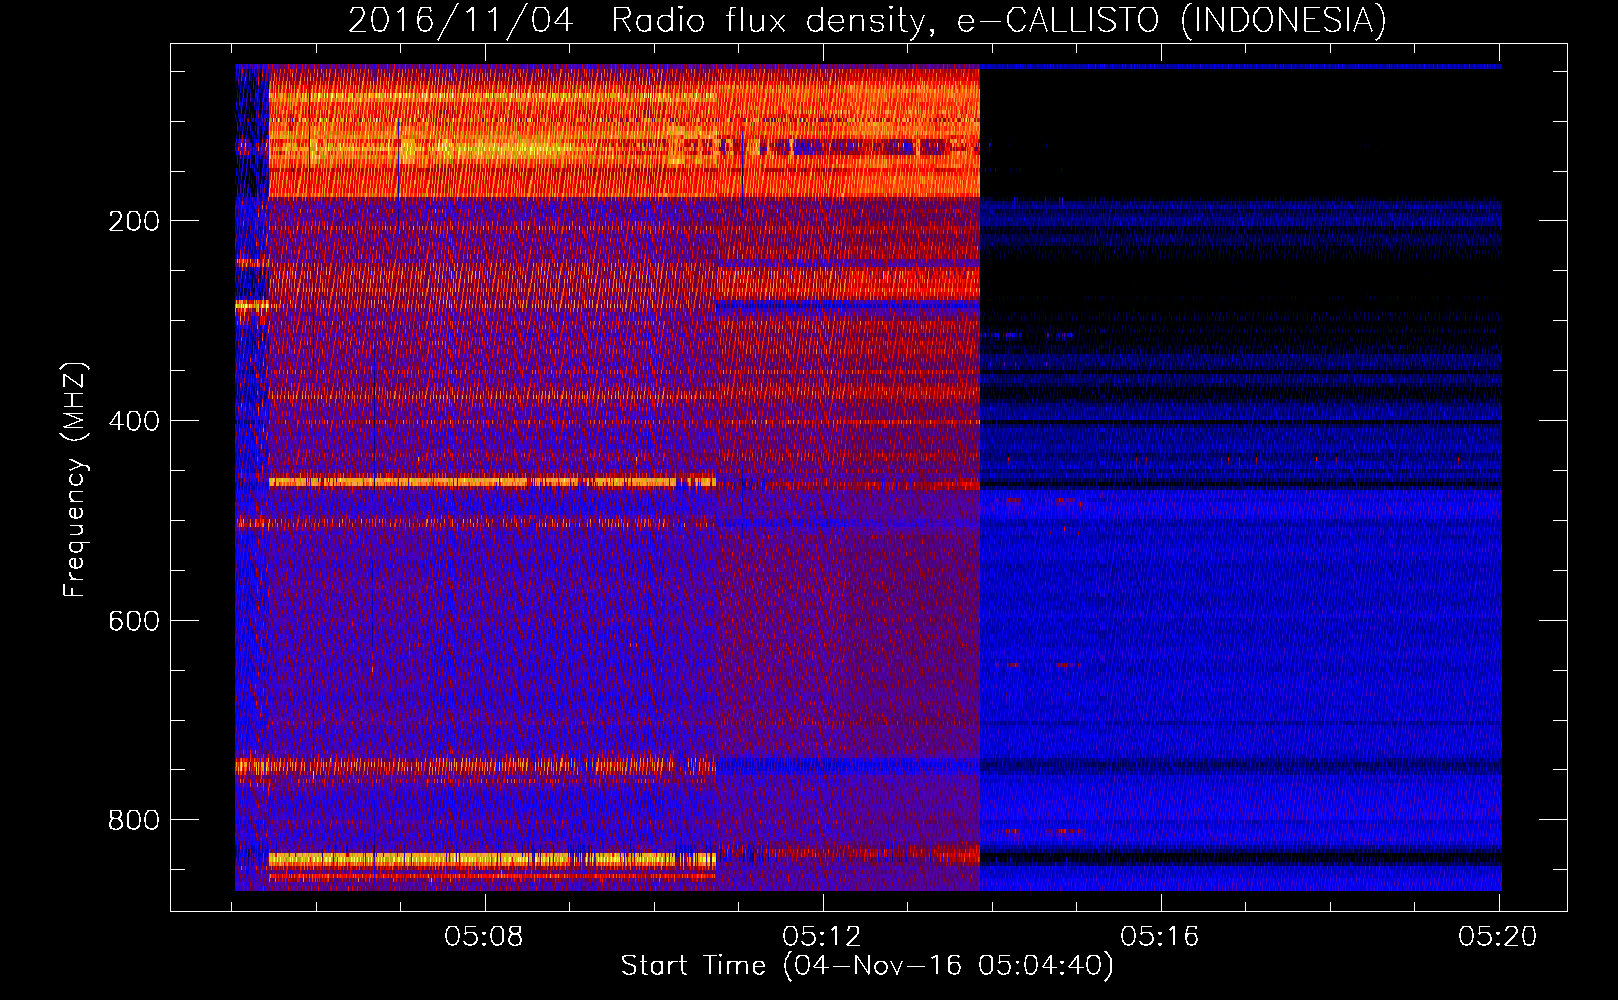The width and height of the screenshot is (1618, 1000).
Task: Click the 800 frequency tick label
Action: tap(134, 820)
